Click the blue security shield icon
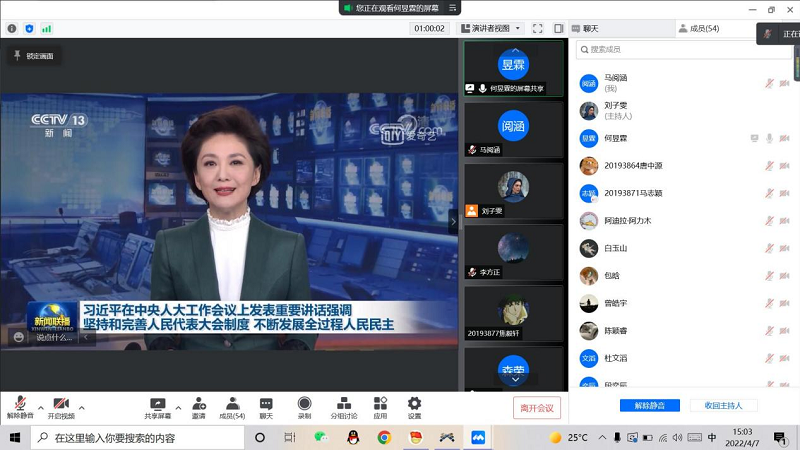This screenshot has height=450, width=800. tap(29, 29)
